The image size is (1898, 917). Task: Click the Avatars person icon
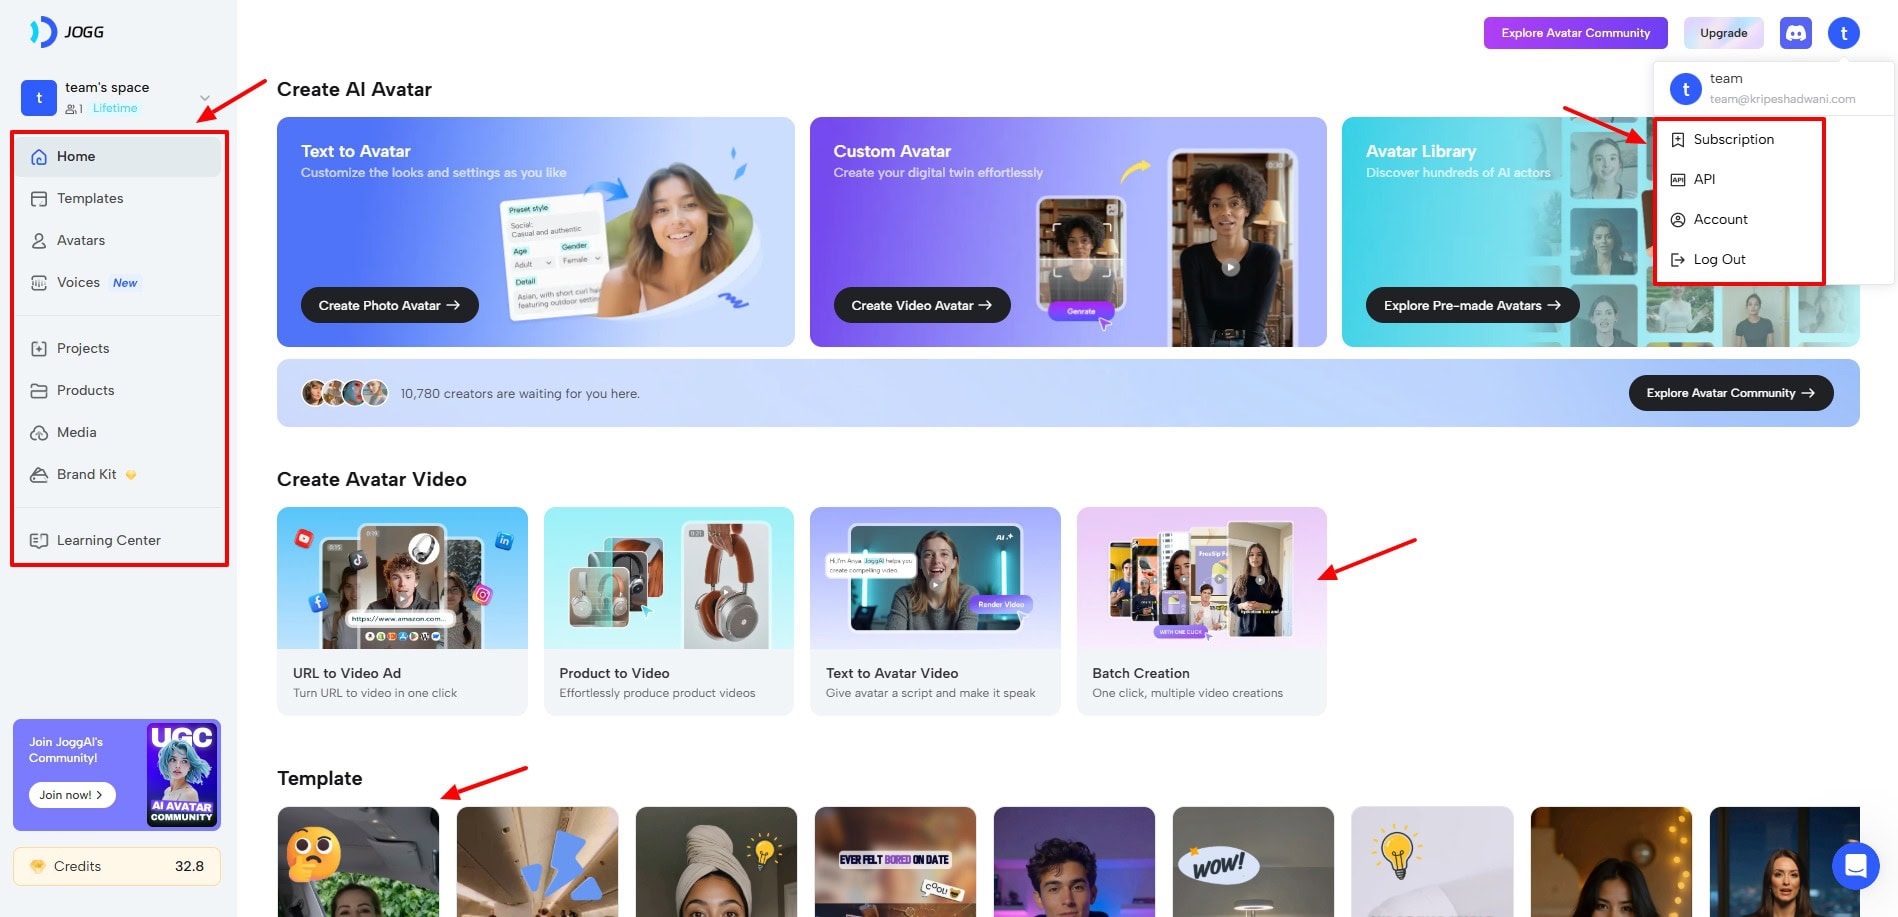coord(39,241)
